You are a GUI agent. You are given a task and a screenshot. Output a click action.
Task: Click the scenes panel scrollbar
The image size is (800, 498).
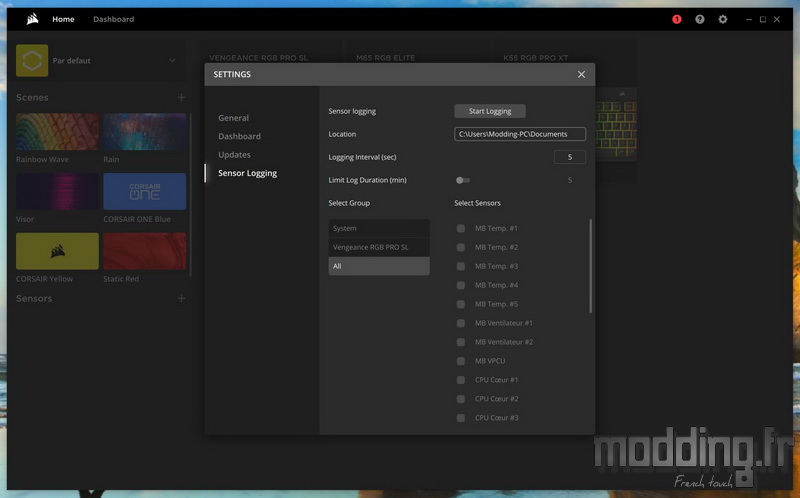click(190, 195)
